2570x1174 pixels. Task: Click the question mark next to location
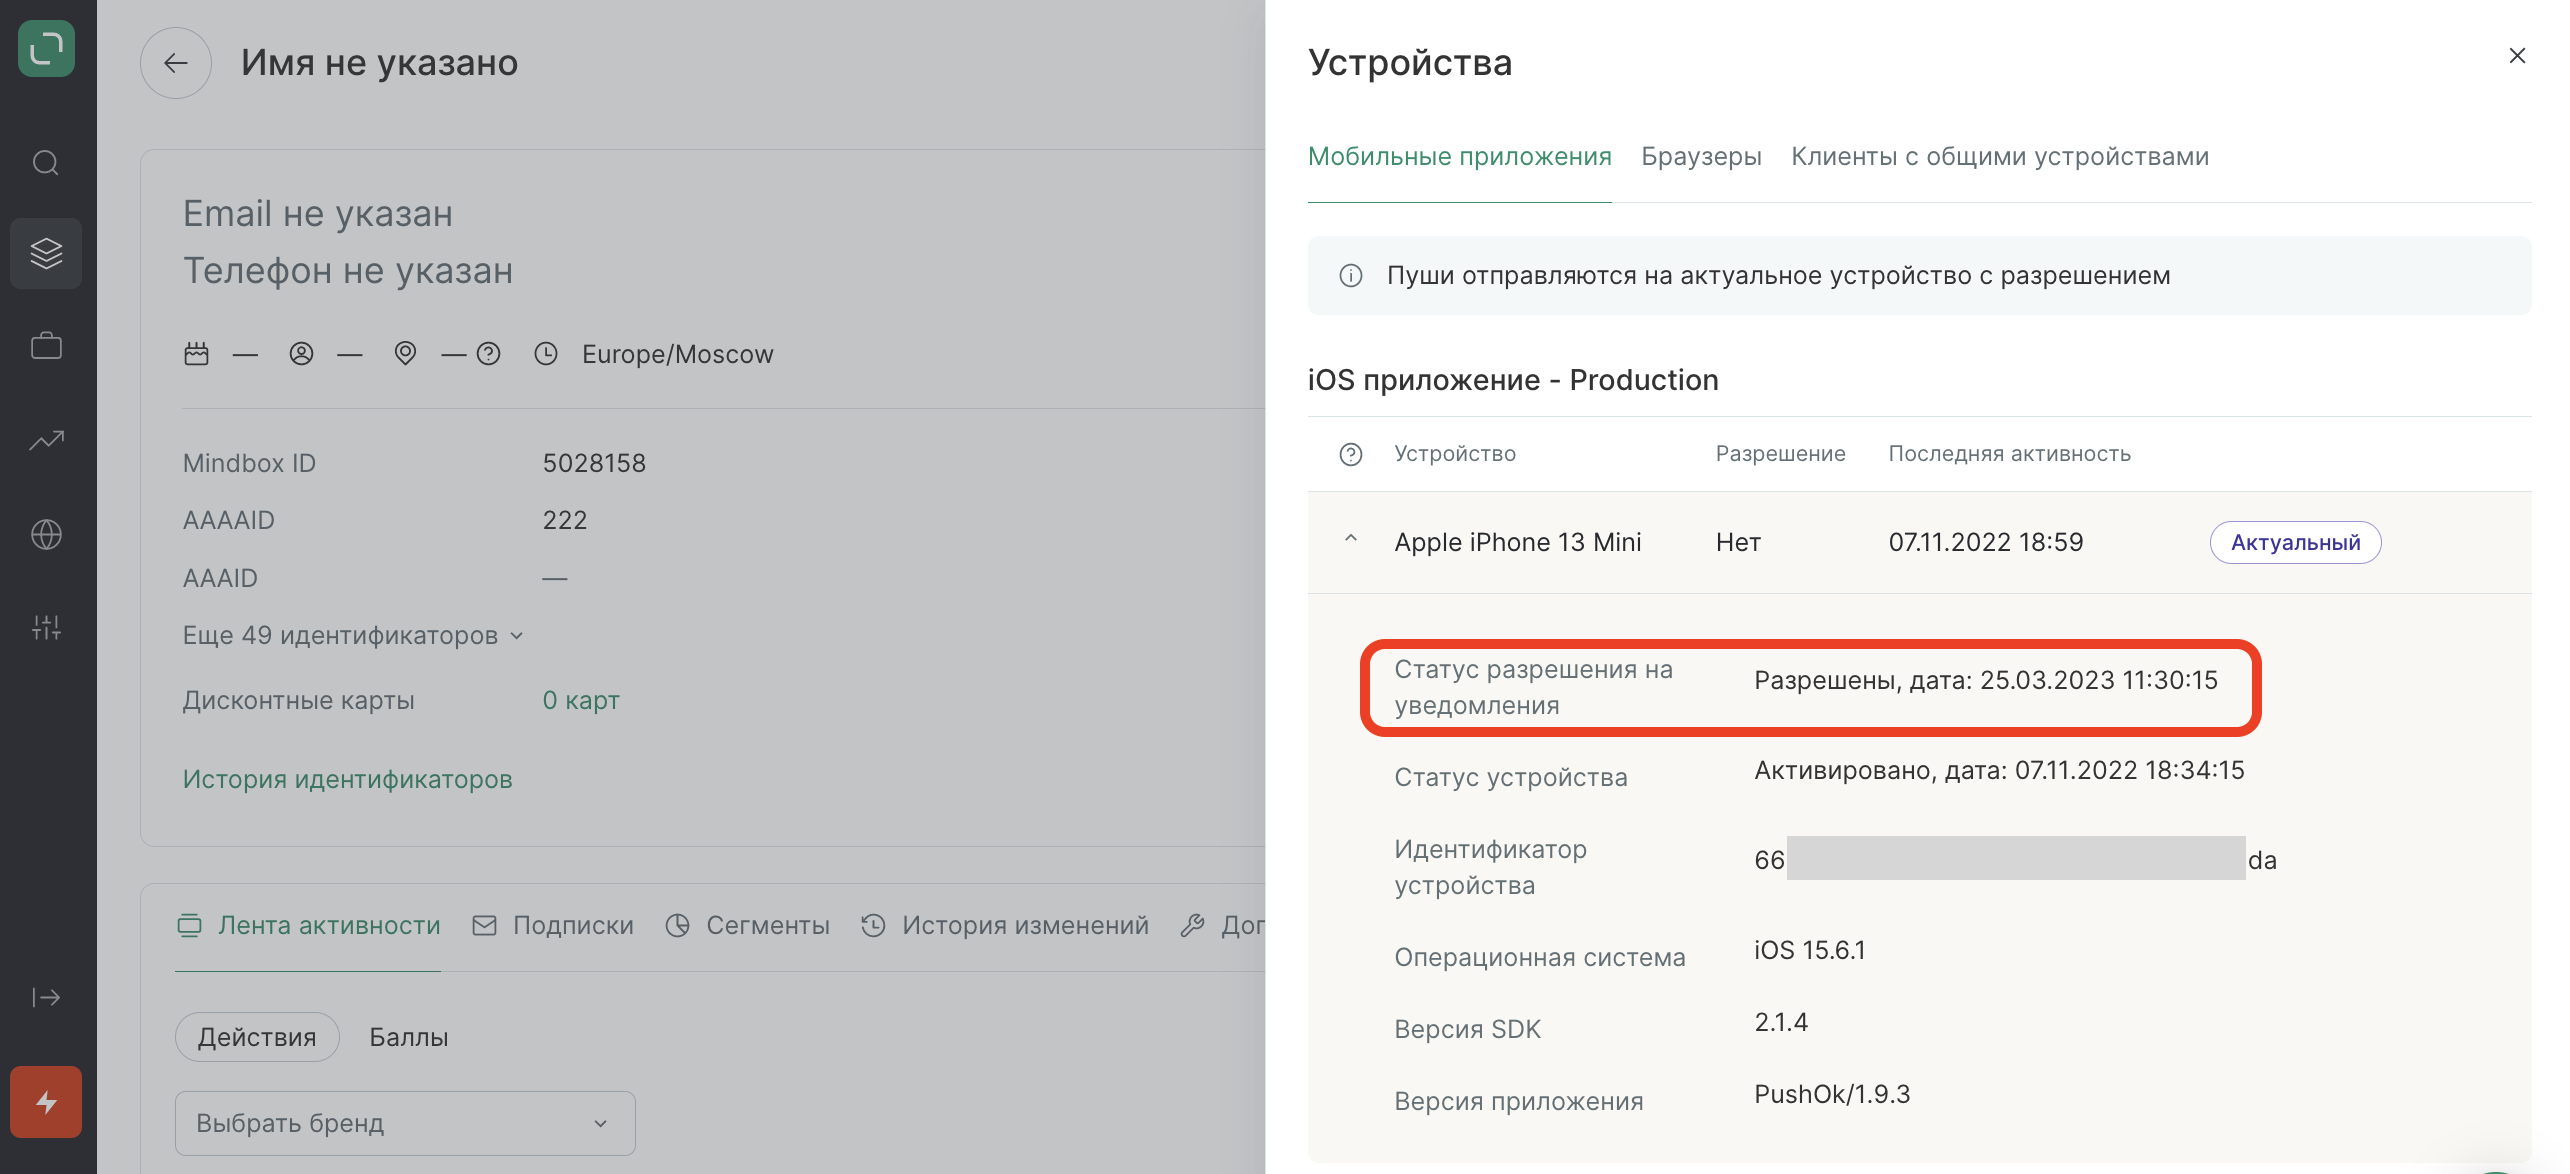click(488, 354)
